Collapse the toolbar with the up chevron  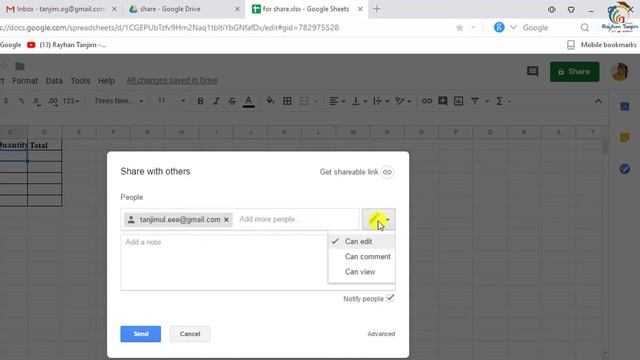tap(598, 101)
